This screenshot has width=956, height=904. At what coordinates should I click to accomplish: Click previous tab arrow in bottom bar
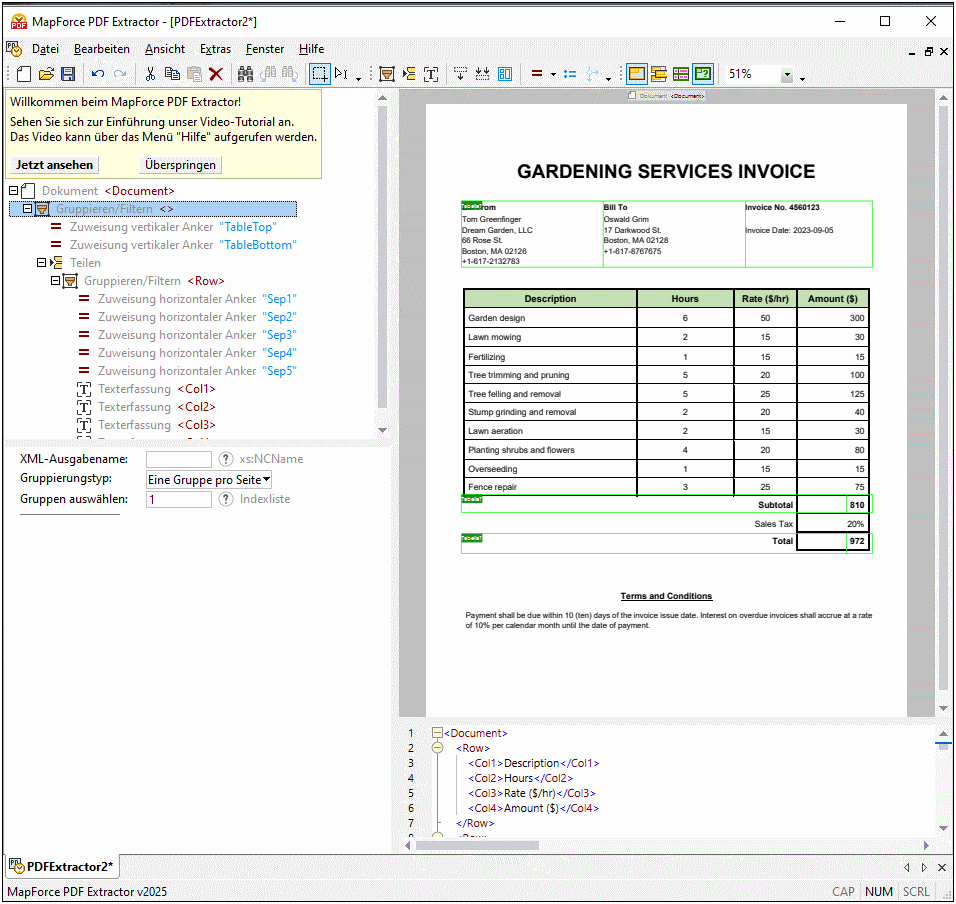(907, 867)
